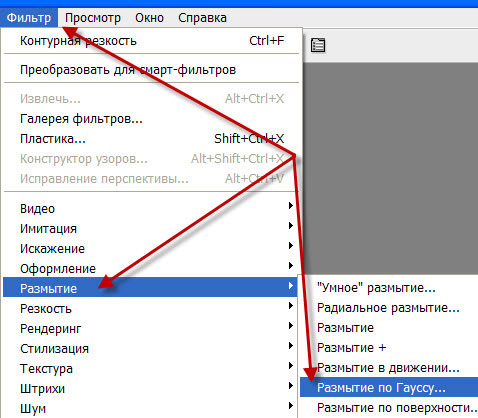Expand the Резкость submenu
Image resolution: width=478 pixels, height=418 pixels.
click(x=150, y=309)
